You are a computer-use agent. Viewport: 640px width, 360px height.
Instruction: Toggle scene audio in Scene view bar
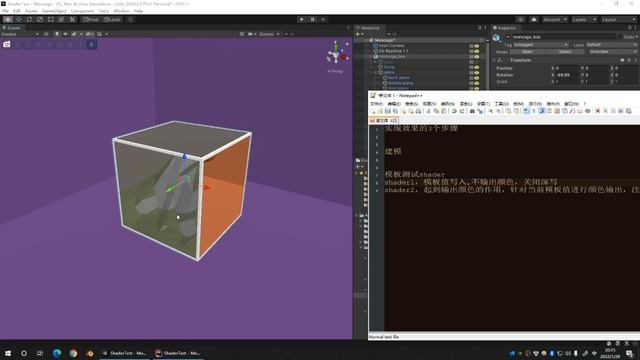[x=65, y=34]
